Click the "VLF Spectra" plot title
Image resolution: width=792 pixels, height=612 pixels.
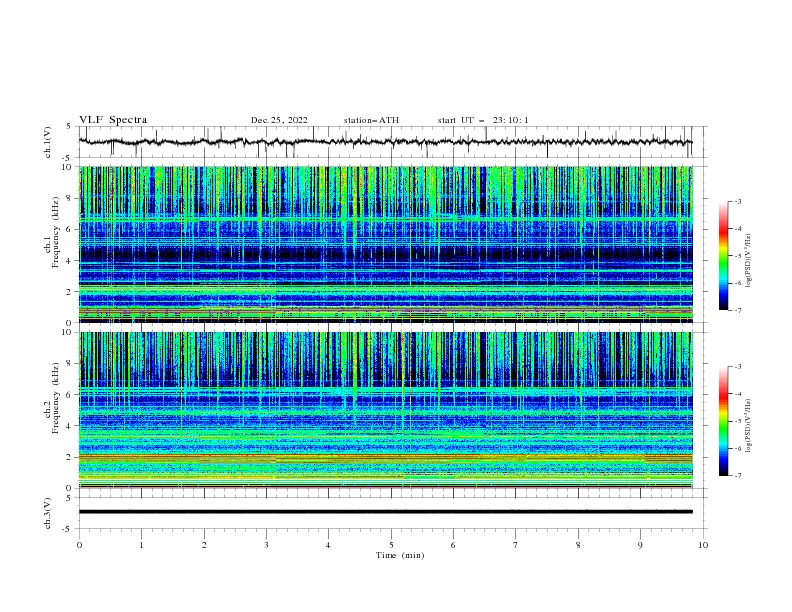[x=113, y=120]
